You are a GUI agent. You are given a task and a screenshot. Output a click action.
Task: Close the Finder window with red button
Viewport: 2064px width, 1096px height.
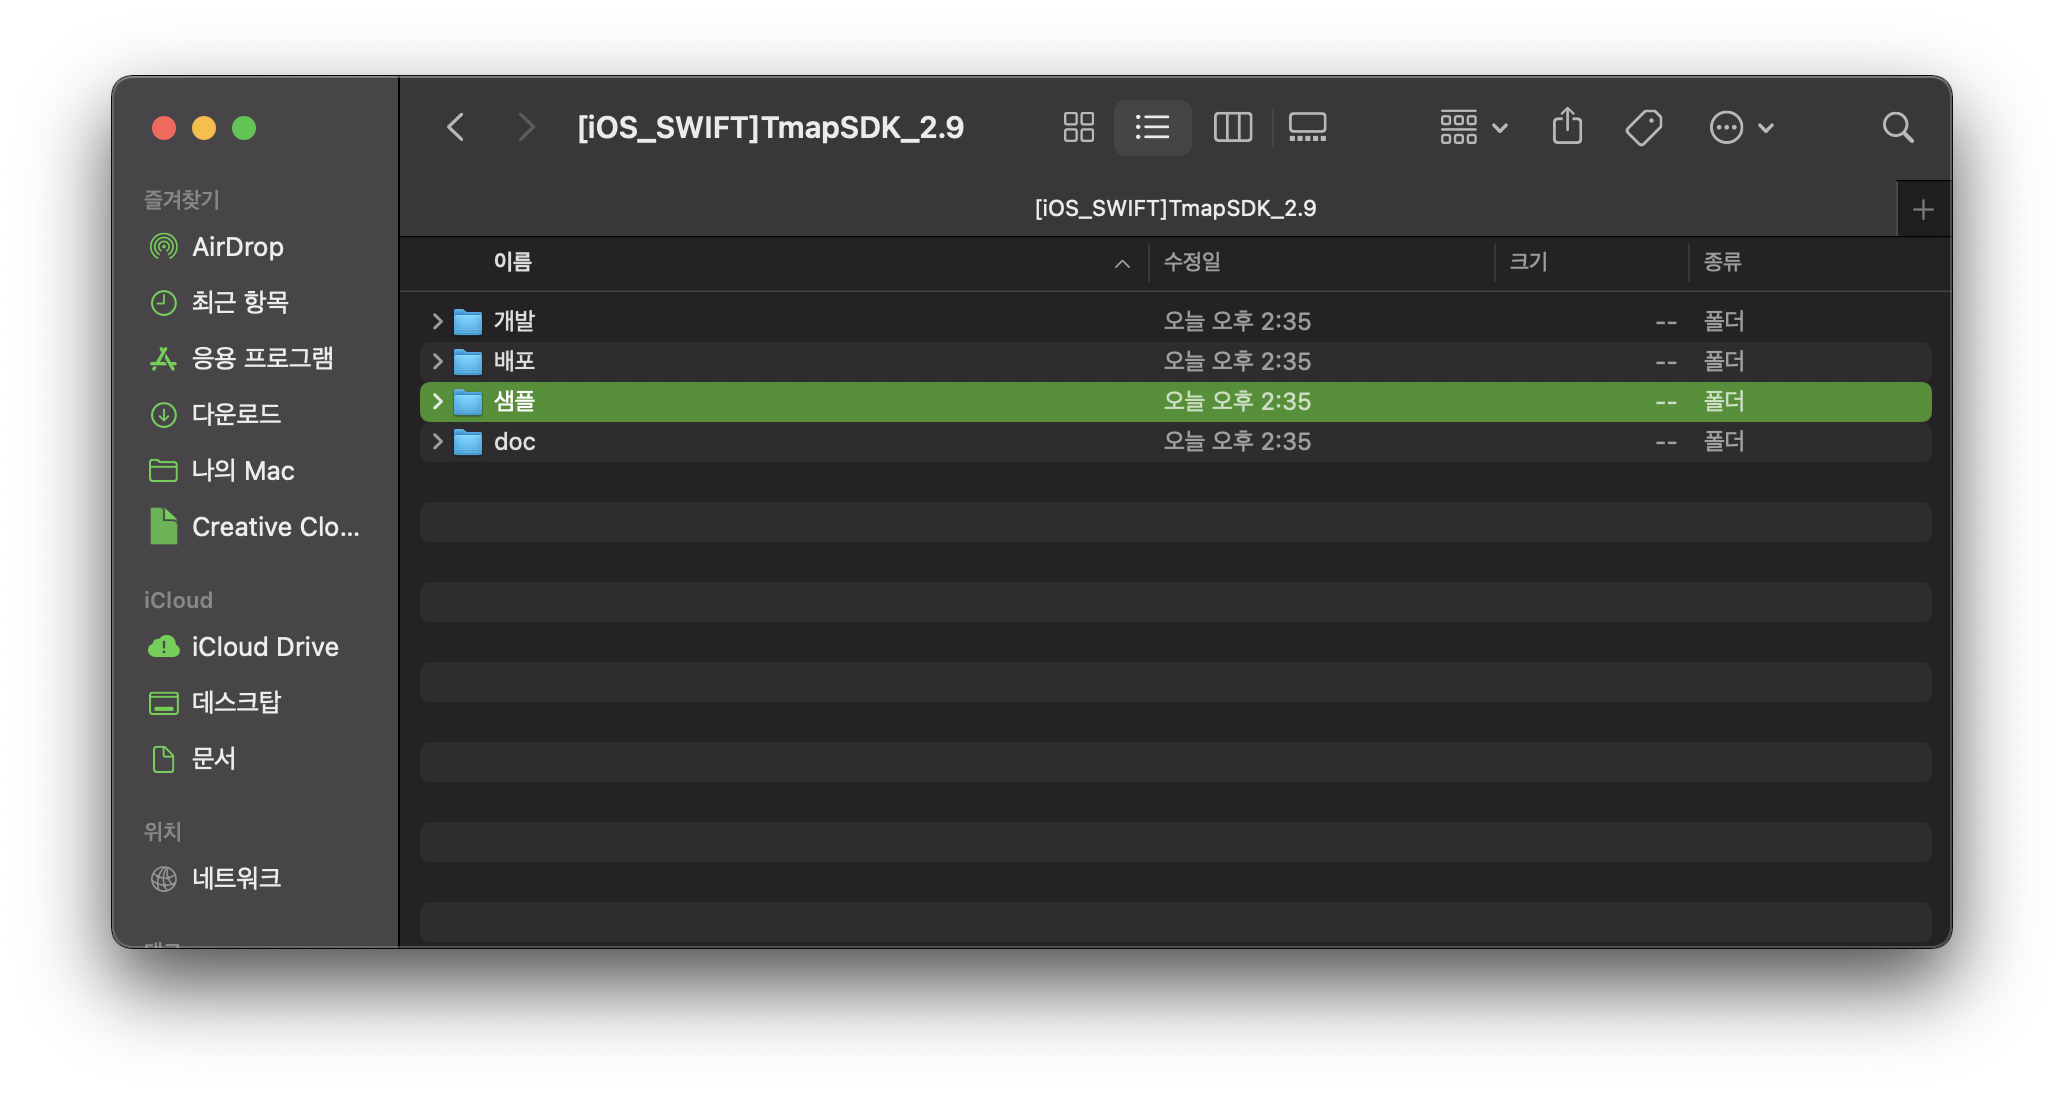[x=164, y=128]
